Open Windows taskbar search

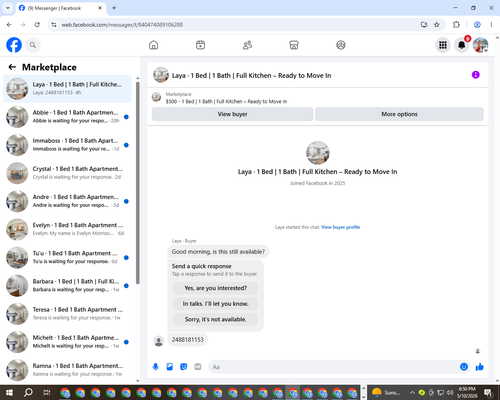28,392
